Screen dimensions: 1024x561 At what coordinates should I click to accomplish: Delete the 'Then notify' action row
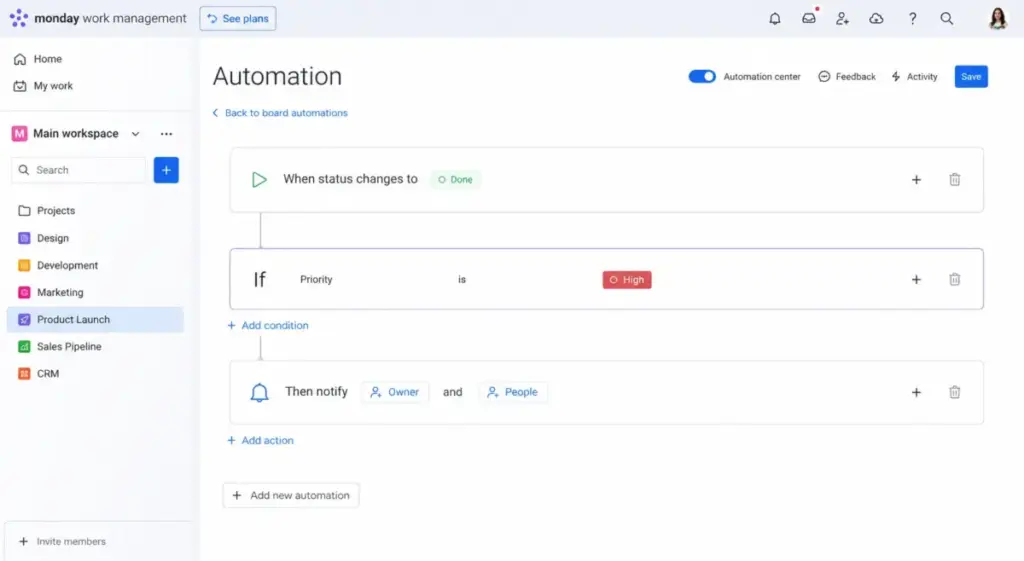tap(955, 393)
